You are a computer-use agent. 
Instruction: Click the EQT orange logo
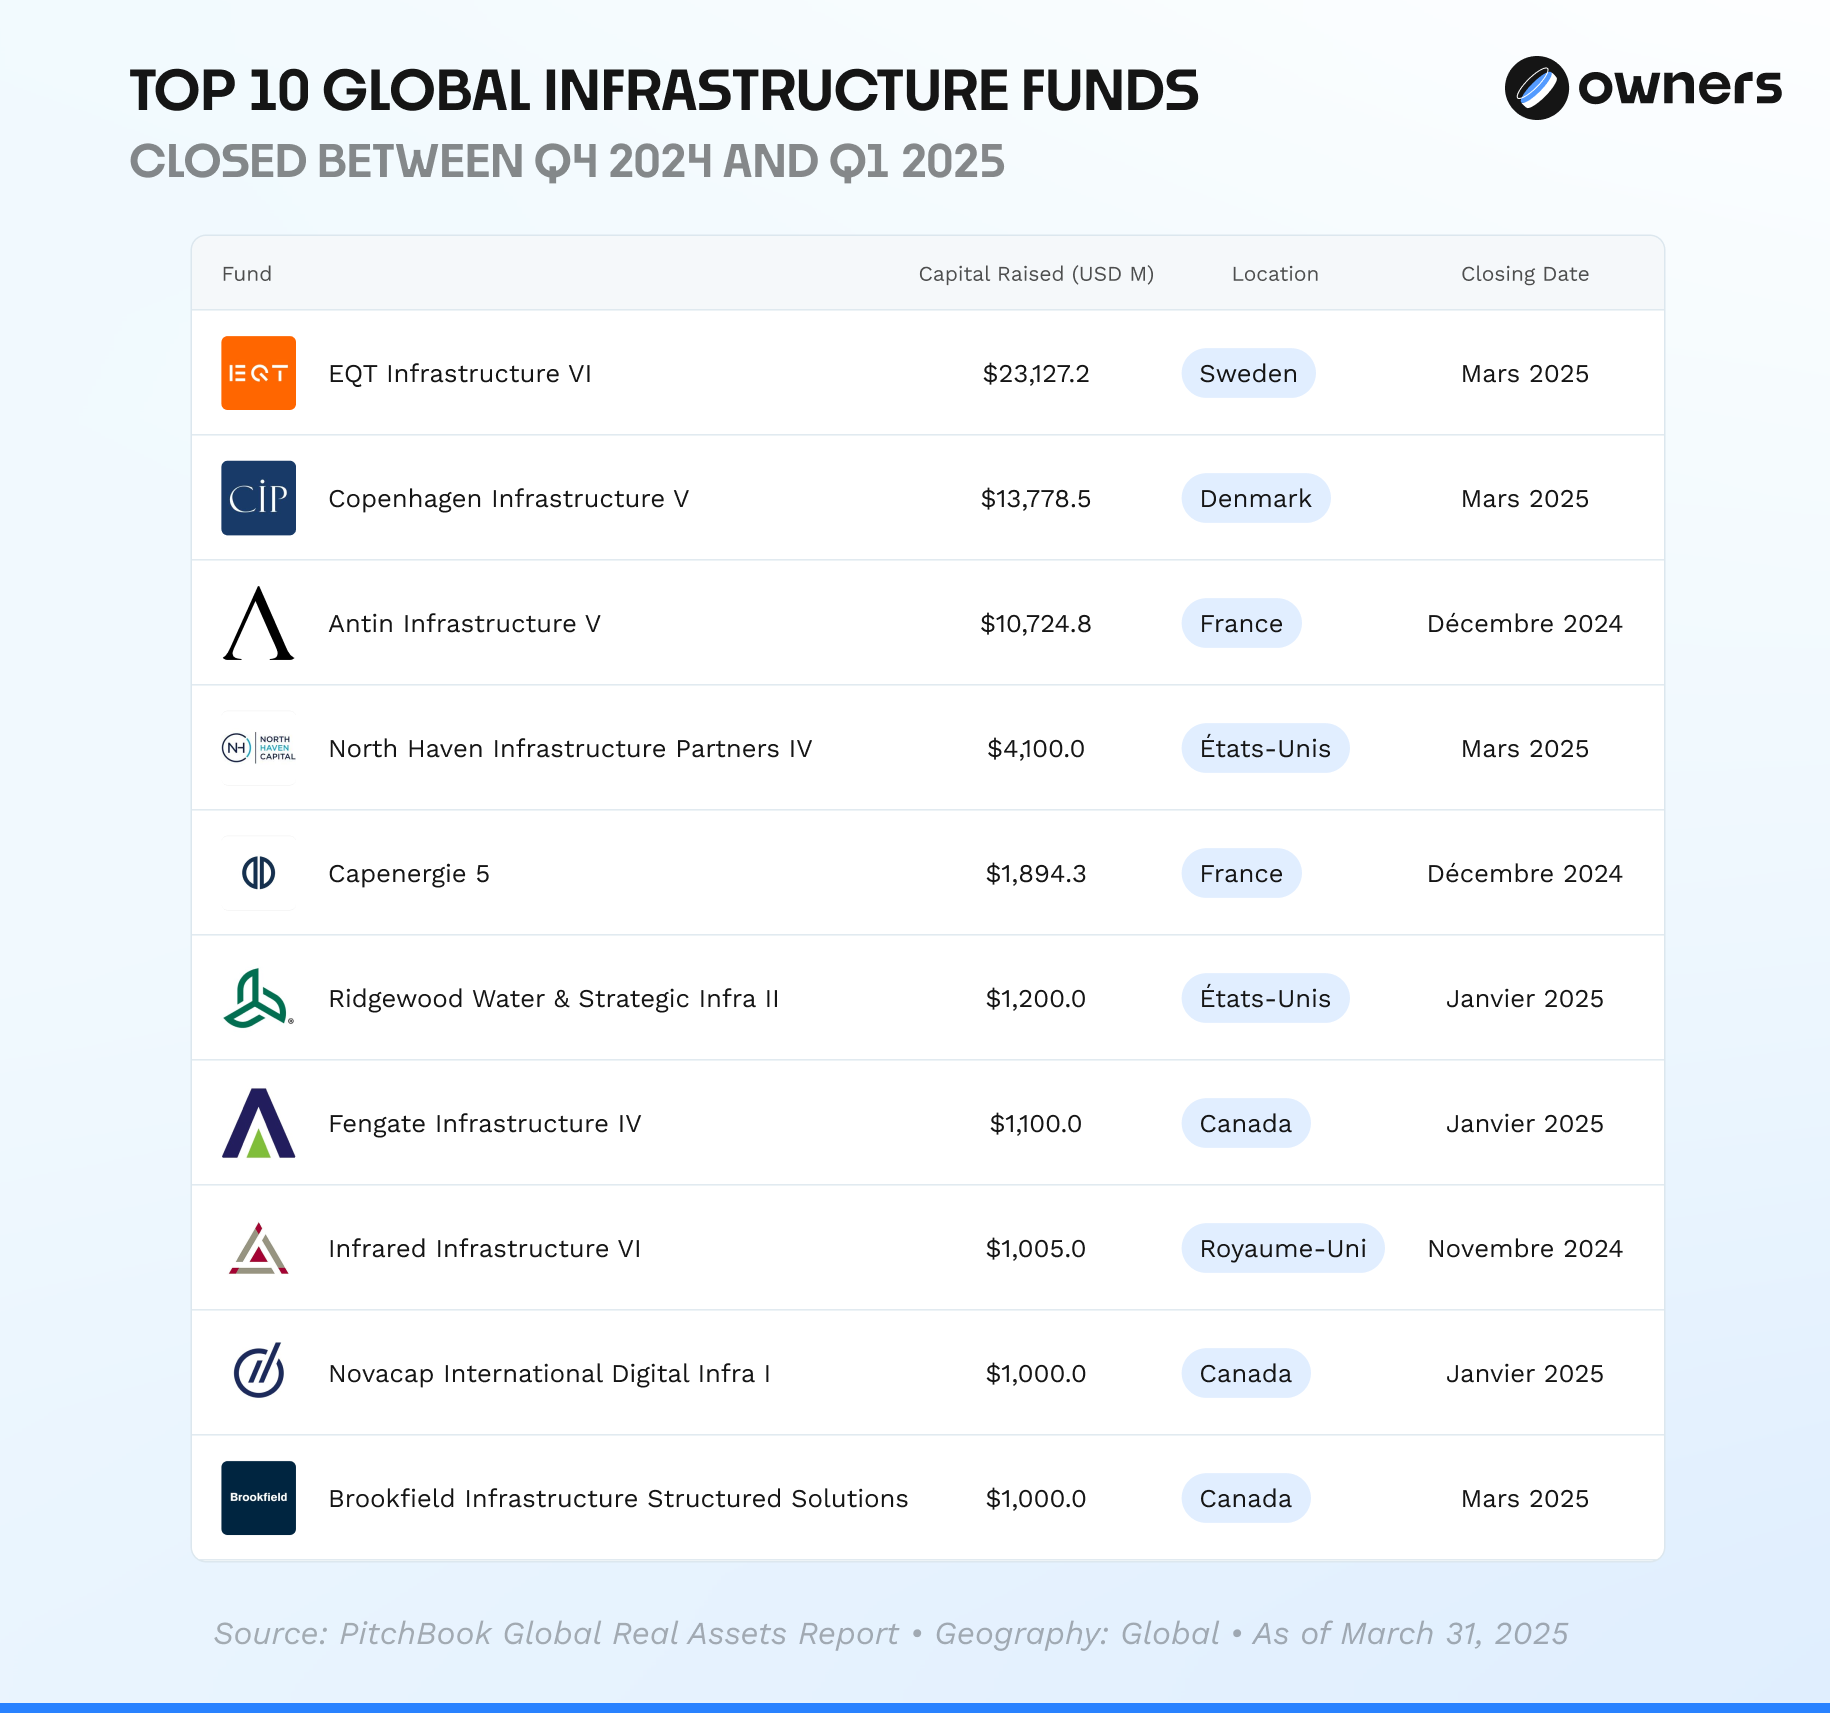(x=258, y=373)
